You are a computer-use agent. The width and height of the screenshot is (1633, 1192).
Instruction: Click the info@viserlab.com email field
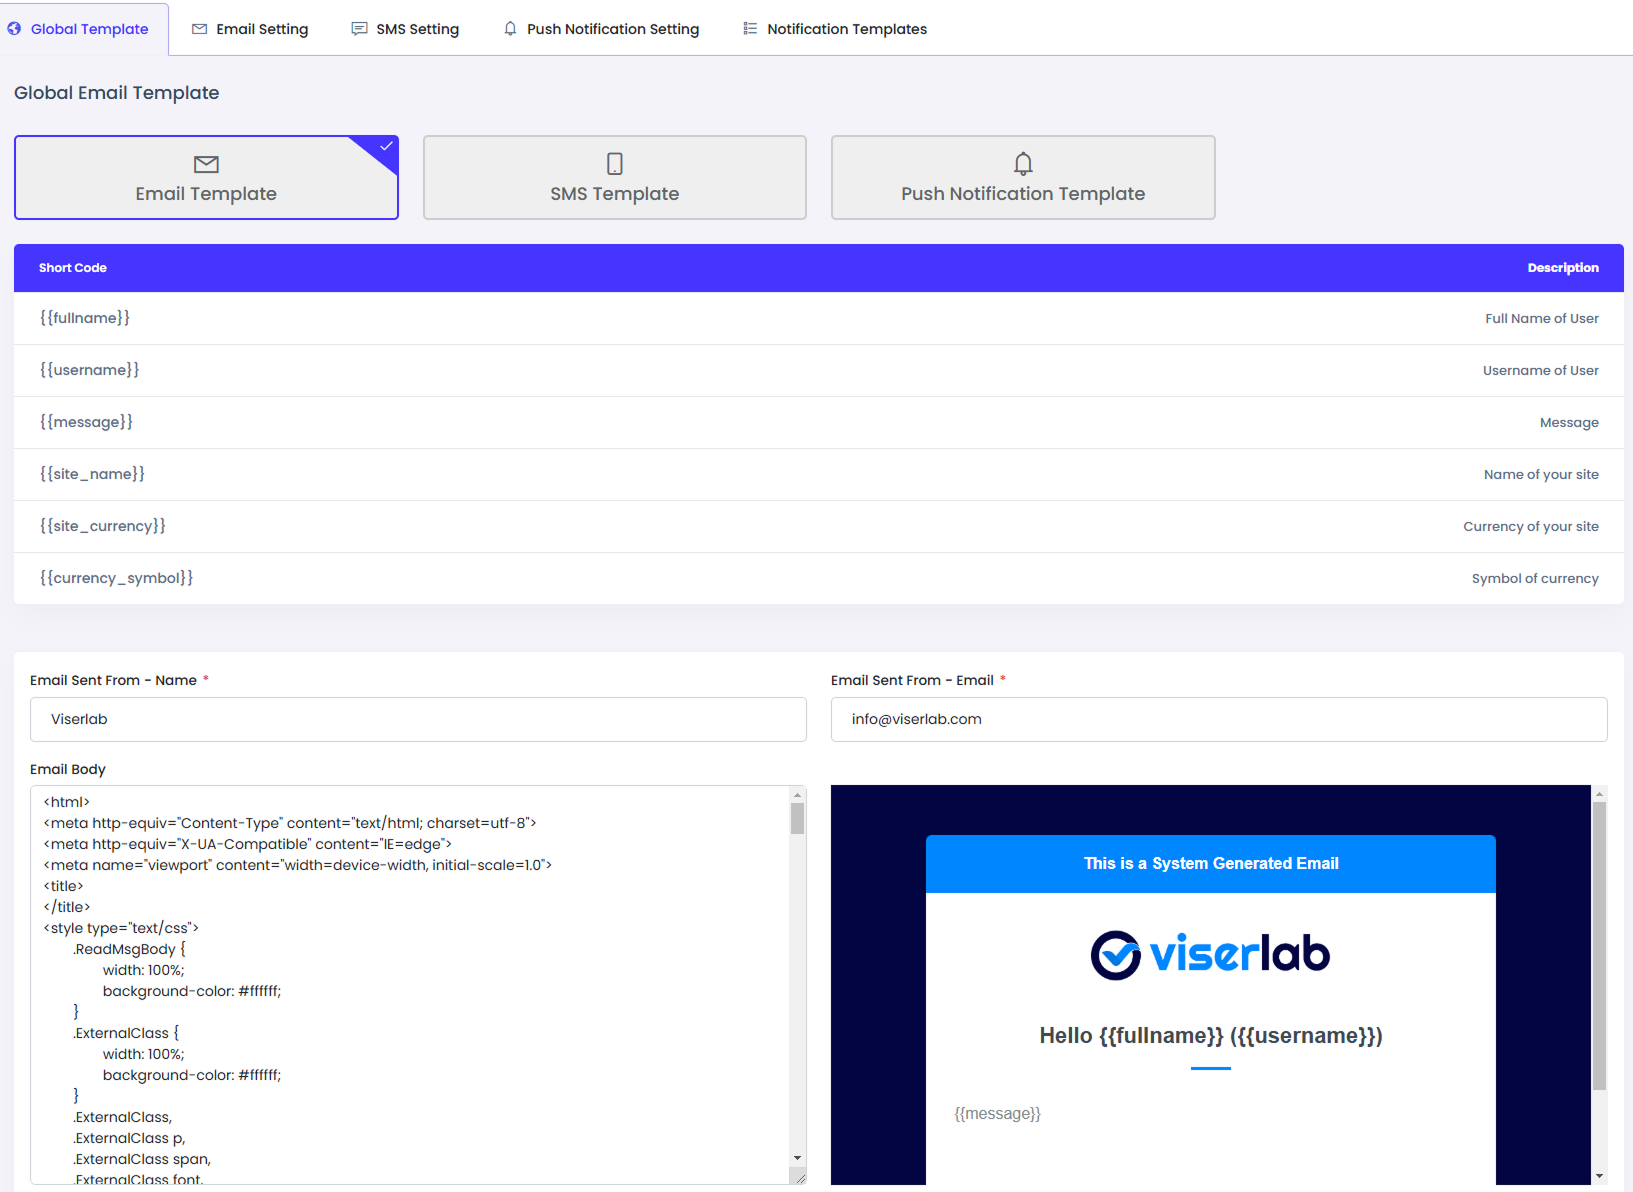[1217, 719]
